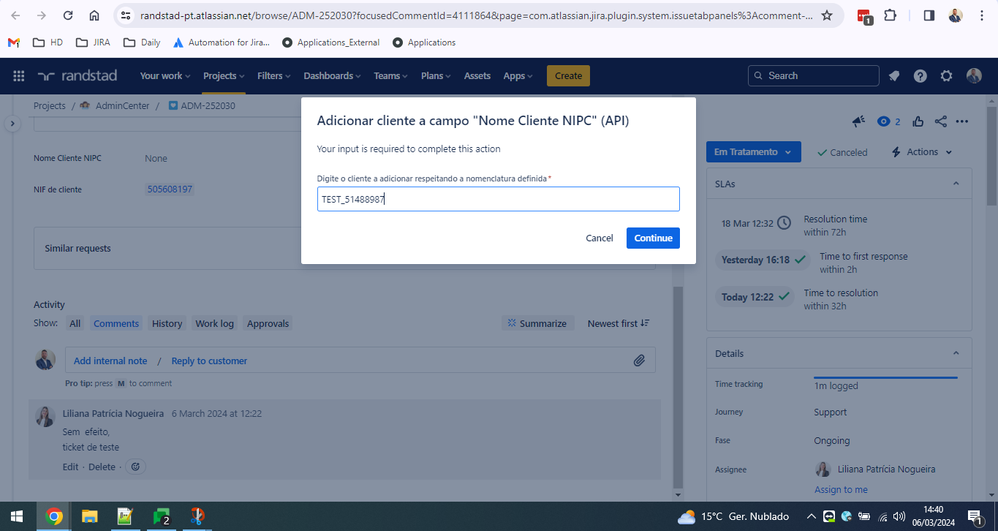The height and width of the screenshot is (531, 998).
Task: Click the Create button
Action: [x=568, y=76]
